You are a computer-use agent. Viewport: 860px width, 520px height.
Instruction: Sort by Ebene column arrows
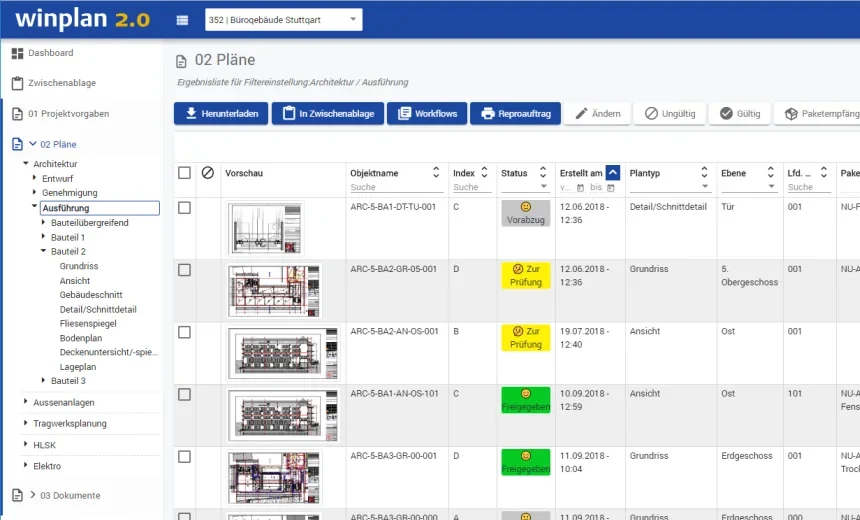tap(771, 172)
